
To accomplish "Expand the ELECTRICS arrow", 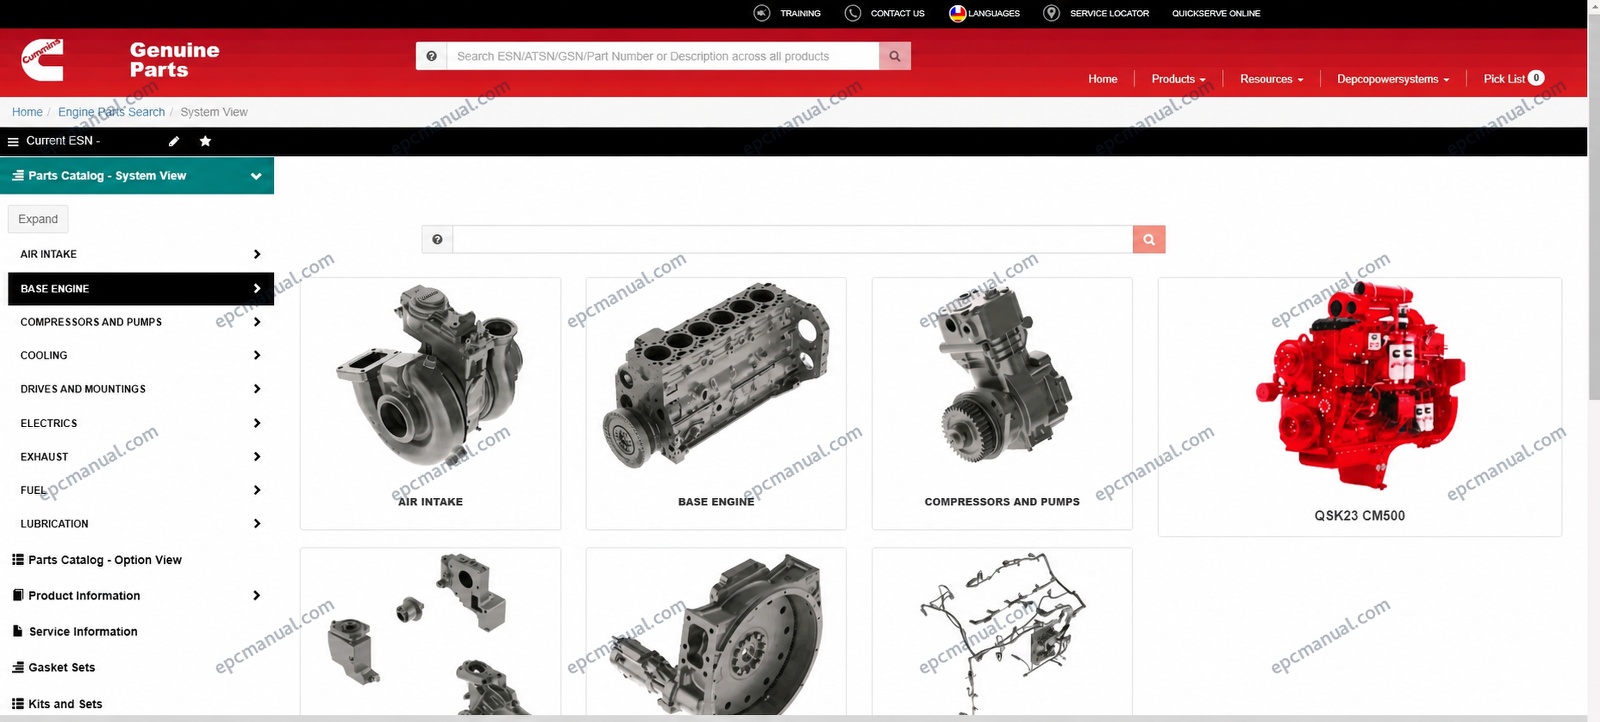I will coord(257,423).
